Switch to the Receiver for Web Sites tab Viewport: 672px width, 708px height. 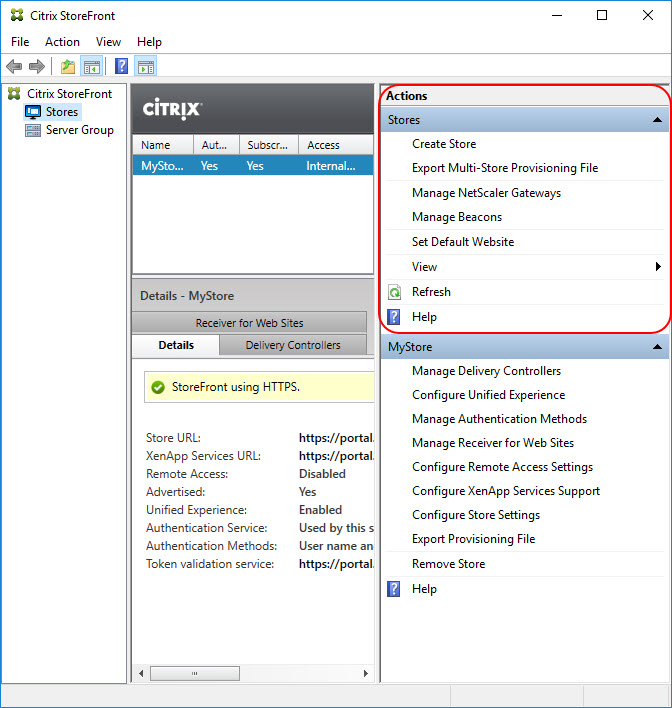(249, 323)
